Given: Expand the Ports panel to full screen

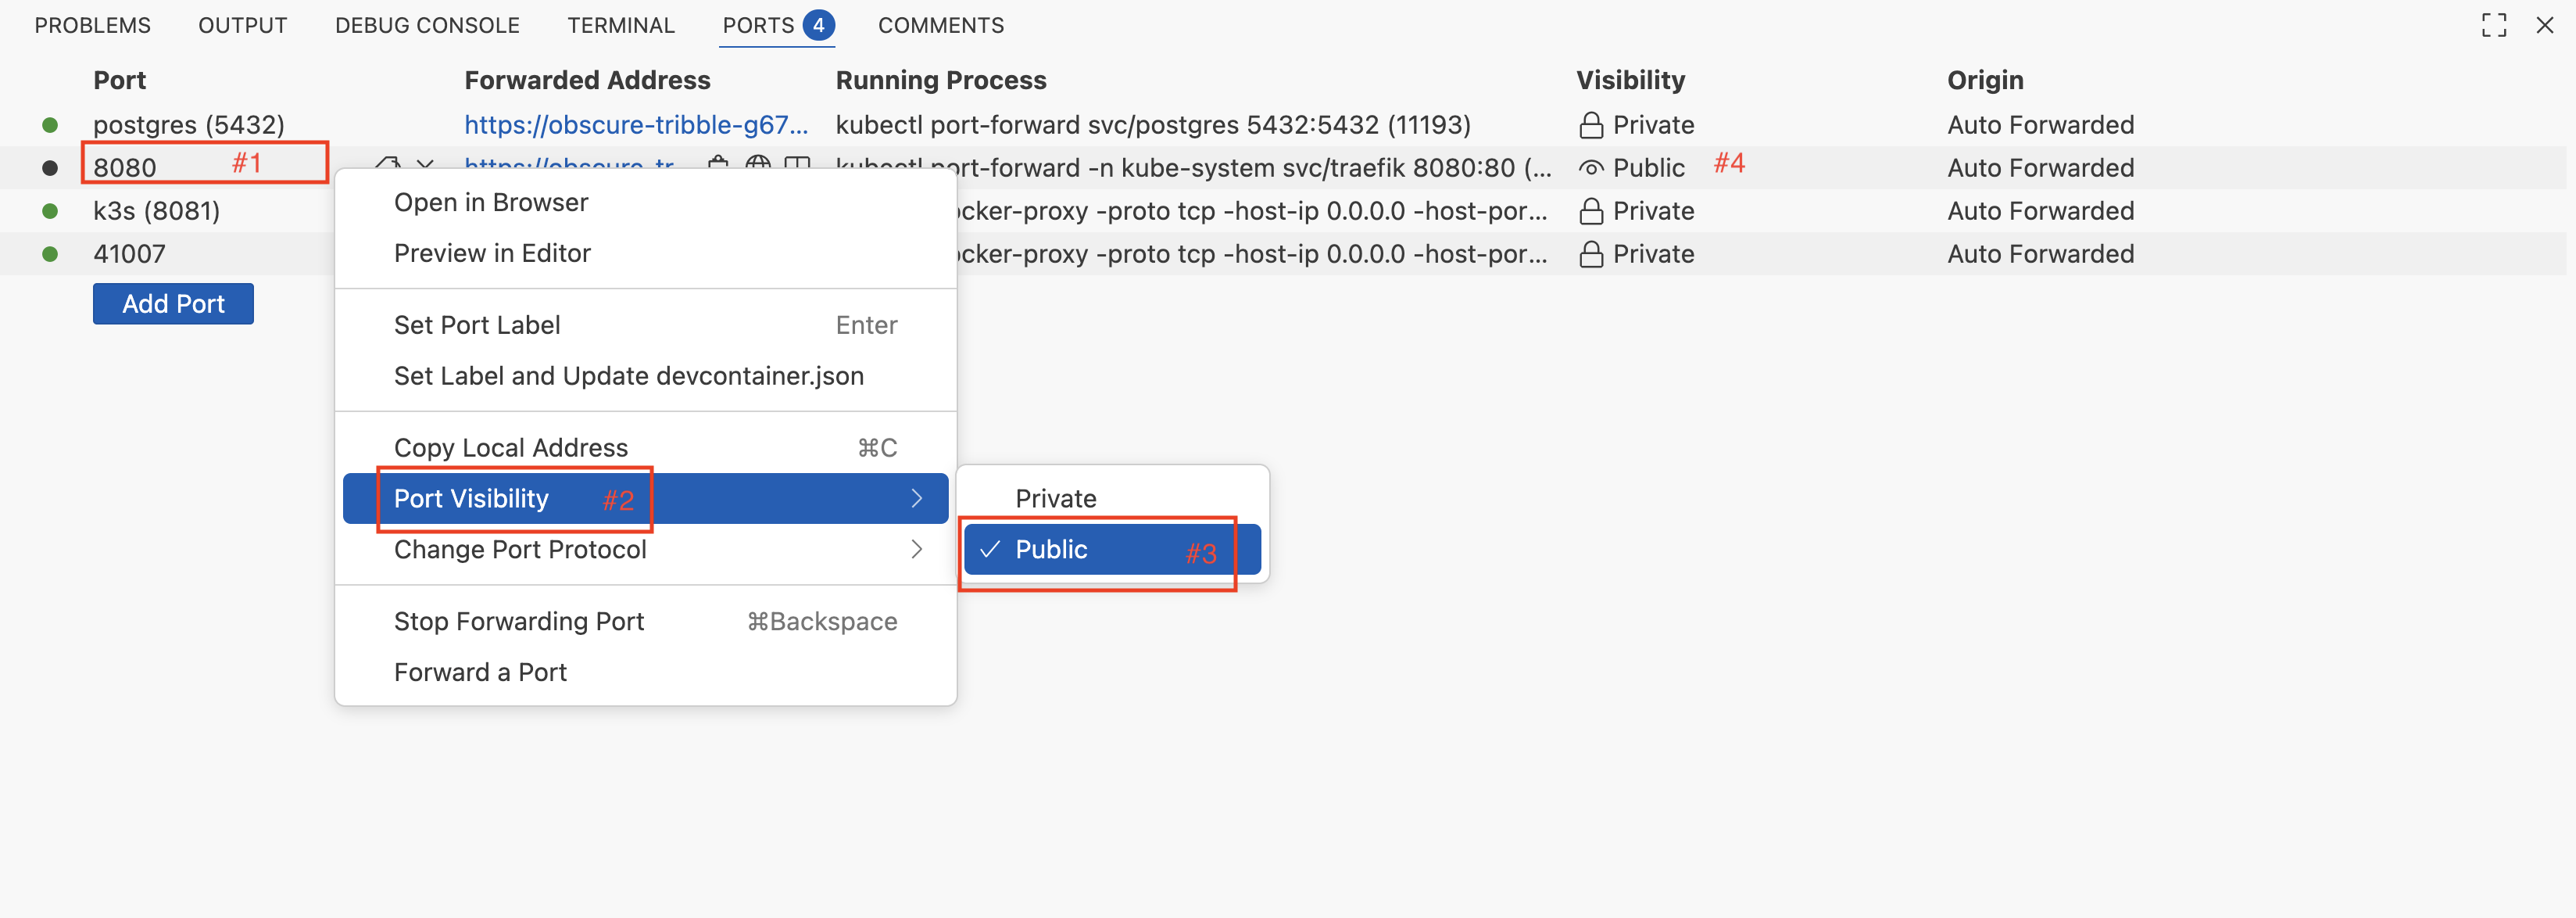Looking at the screenshot, I should (2494, 25).
